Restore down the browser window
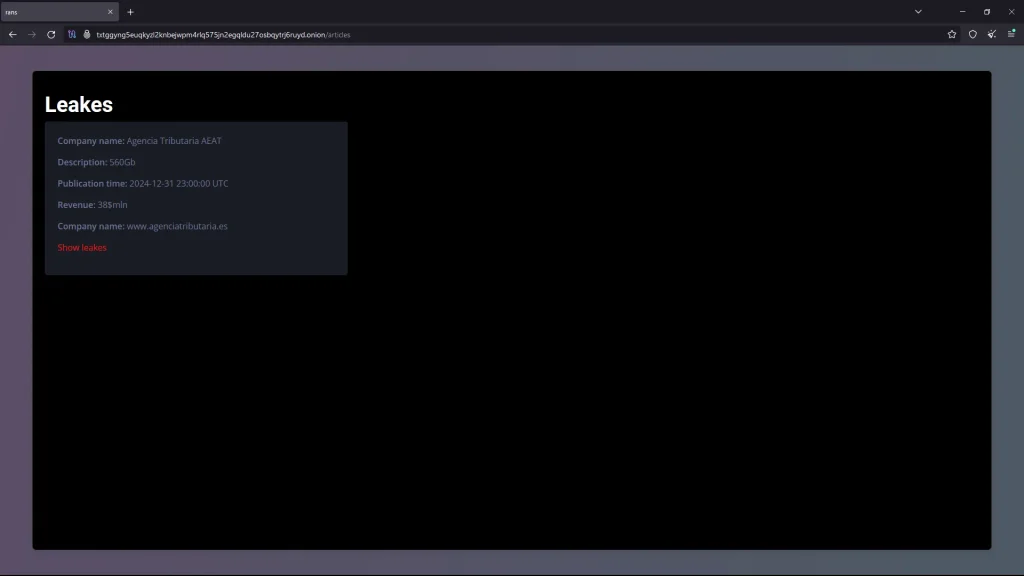 pyautogui.click(x=986, y=12)
